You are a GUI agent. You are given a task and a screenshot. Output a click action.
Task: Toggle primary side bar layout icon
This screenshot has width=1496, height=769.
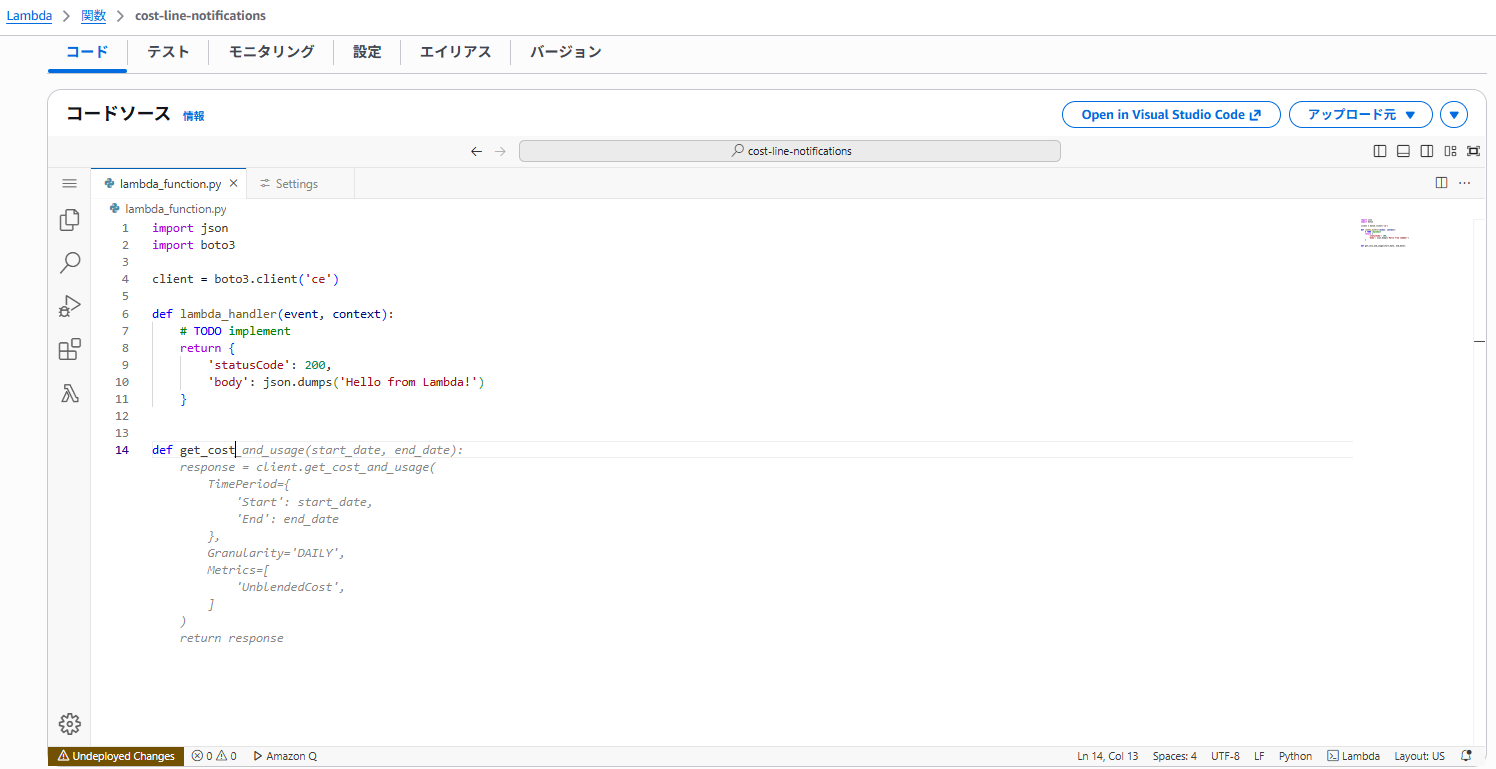click(1380, 151)
